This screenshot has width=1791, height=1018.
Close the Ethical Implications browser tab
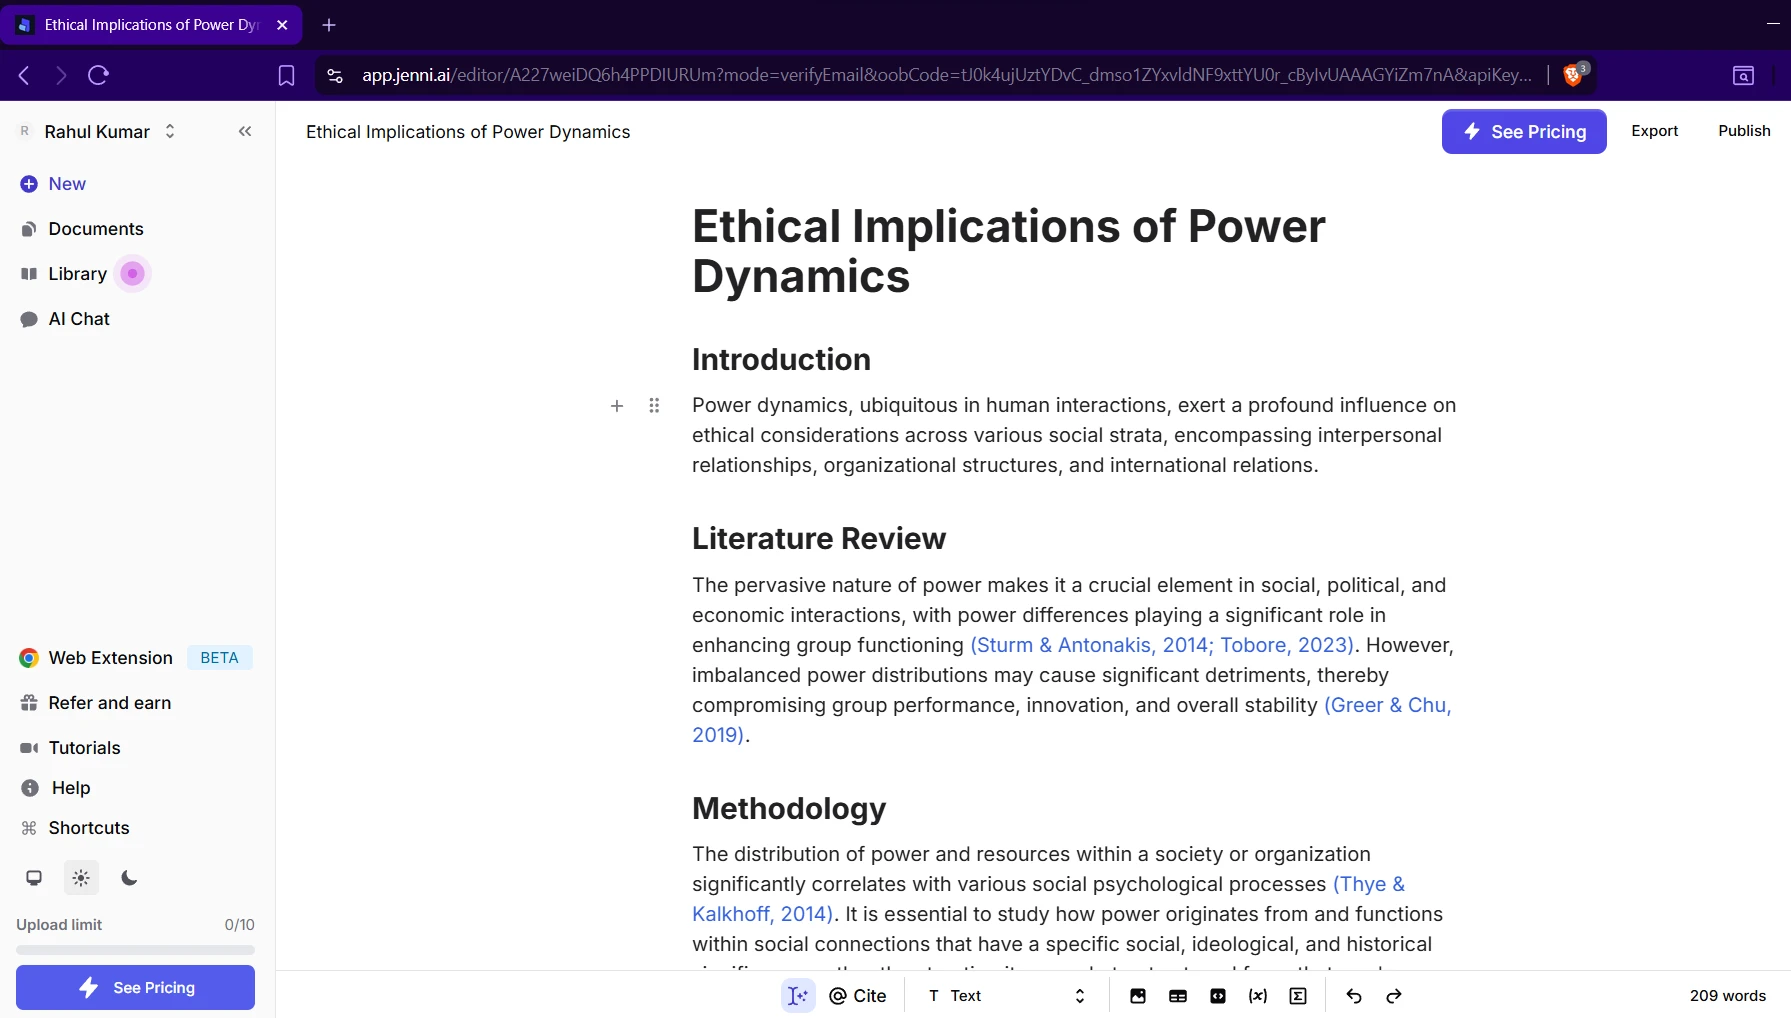coord(282,25)
